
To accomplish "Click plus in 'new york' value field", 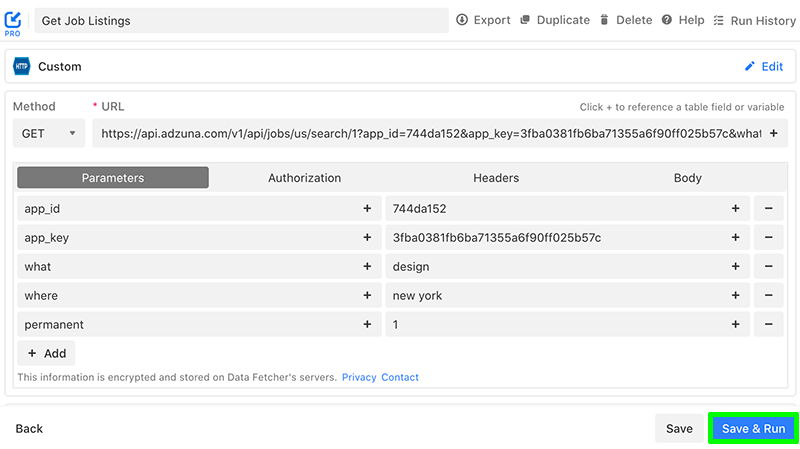I will point(735,295).
